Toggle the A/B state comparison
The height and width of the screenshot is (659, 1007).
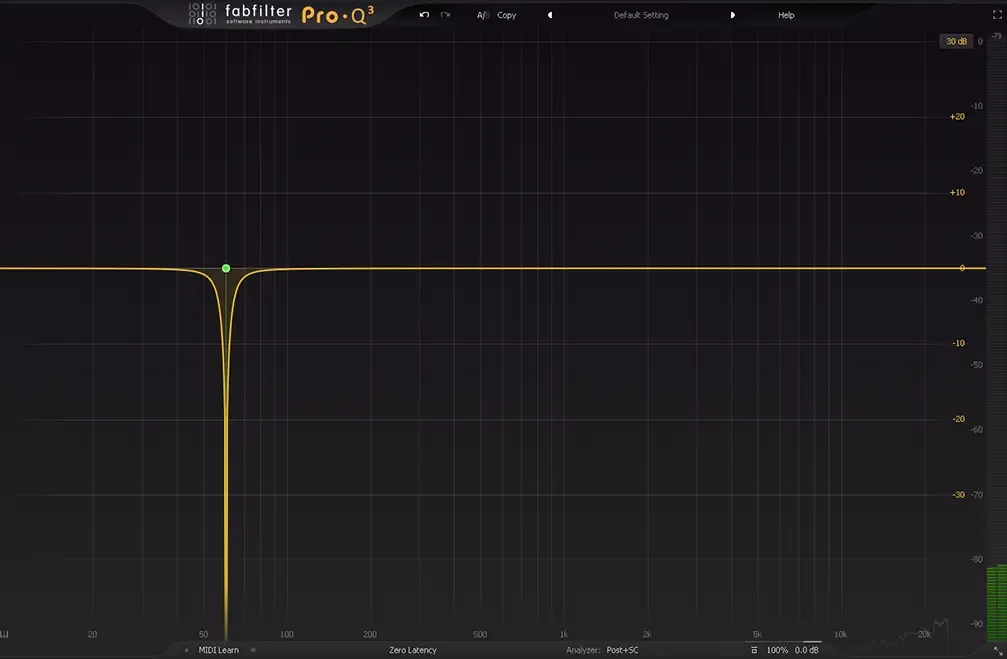pyautogui.click(x=483, y=15)
